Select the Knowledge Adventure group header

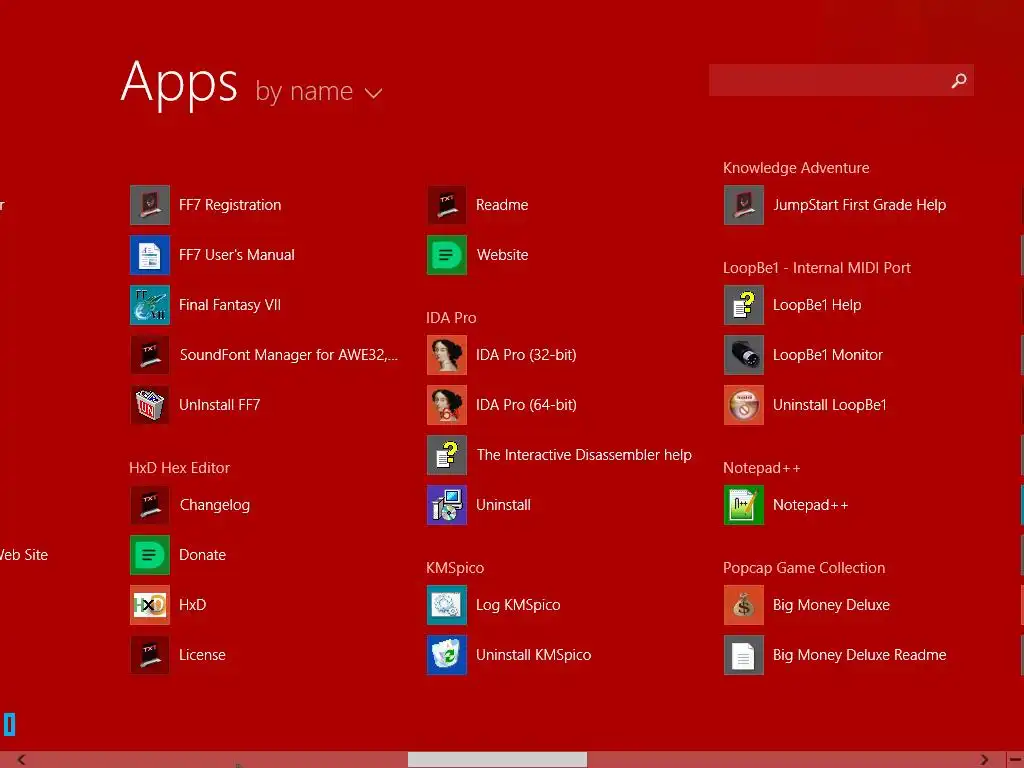[796, 168]
